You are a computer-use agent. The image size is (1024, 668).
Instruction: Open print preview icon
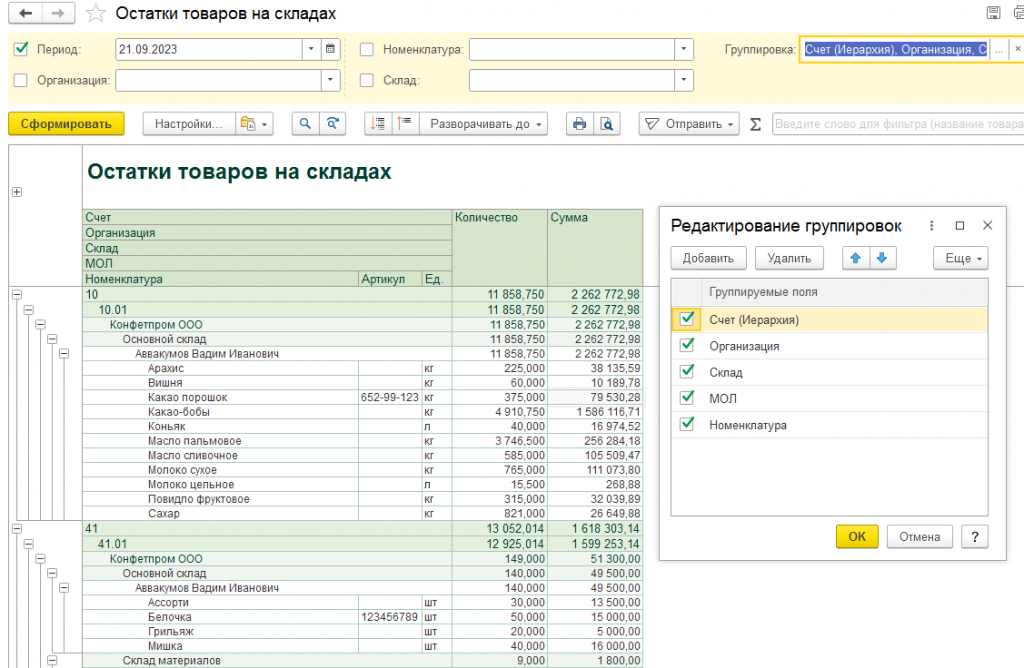[x=607, y=123]
